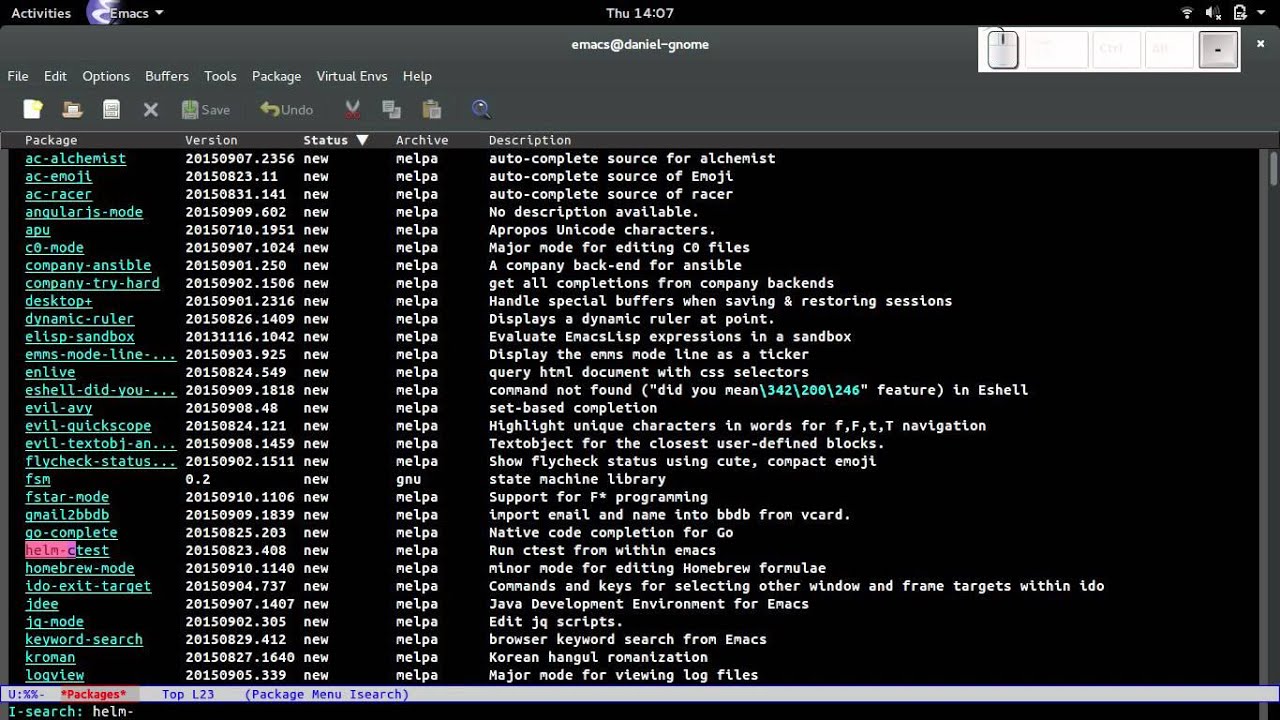
Task: Click the minus button in the key overlay
Action: [1217, 50]
